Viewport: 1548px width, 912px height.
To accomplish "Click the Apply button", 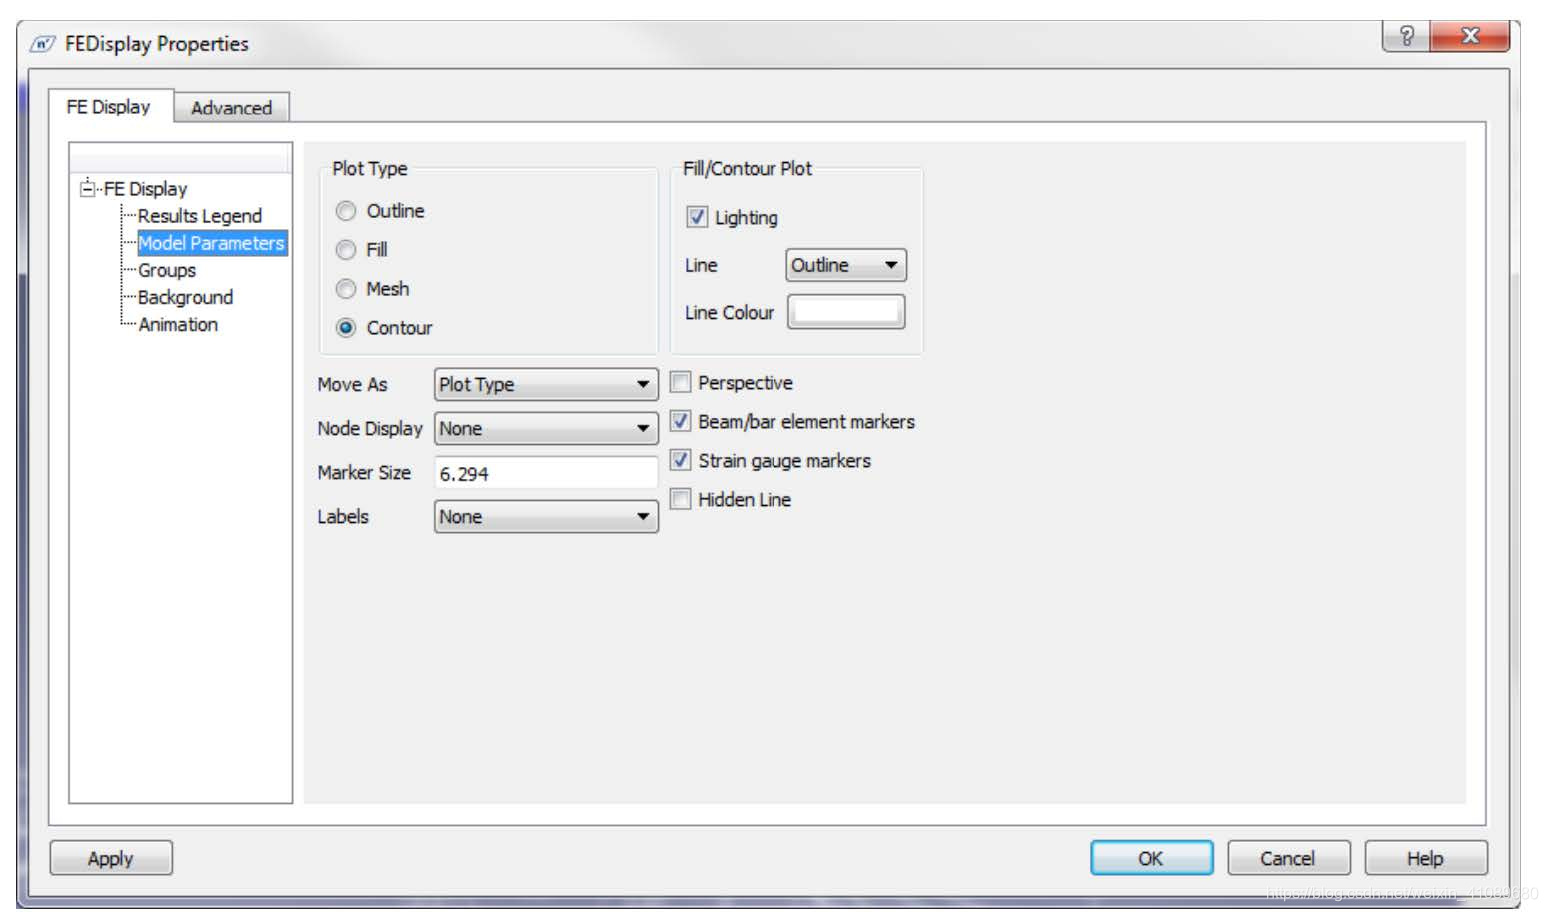I will [x=110, y=857].
